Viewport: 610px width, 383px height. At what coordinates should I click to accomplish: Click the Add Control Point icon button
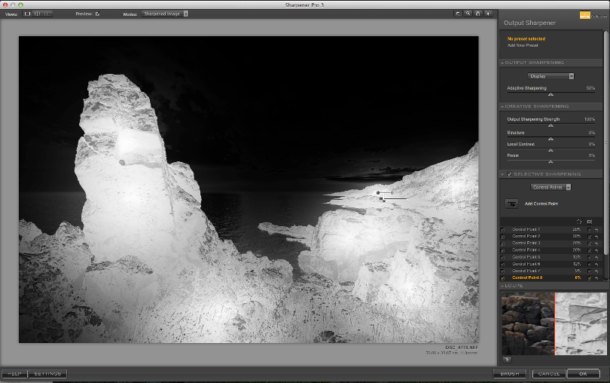tap(511, 204)
